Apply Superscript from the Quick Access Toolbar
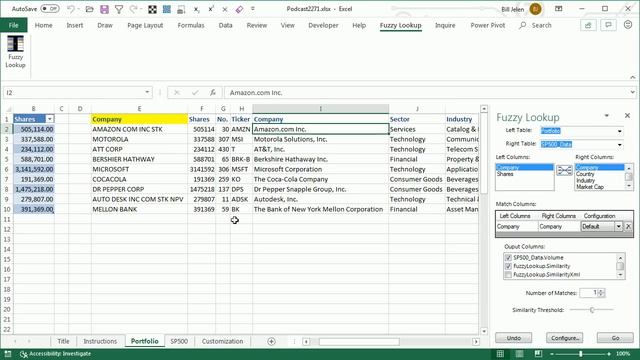 coord(211,9)
